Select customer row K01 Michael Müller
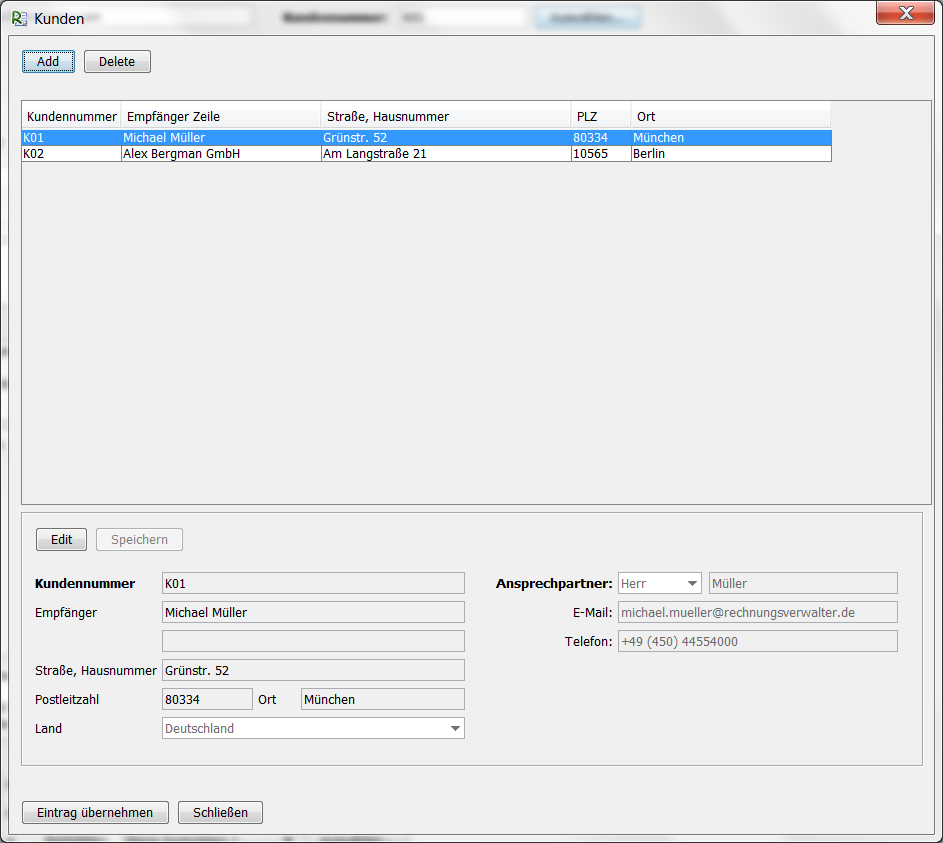This screenshot has width=943, height=843. [300, 138]
